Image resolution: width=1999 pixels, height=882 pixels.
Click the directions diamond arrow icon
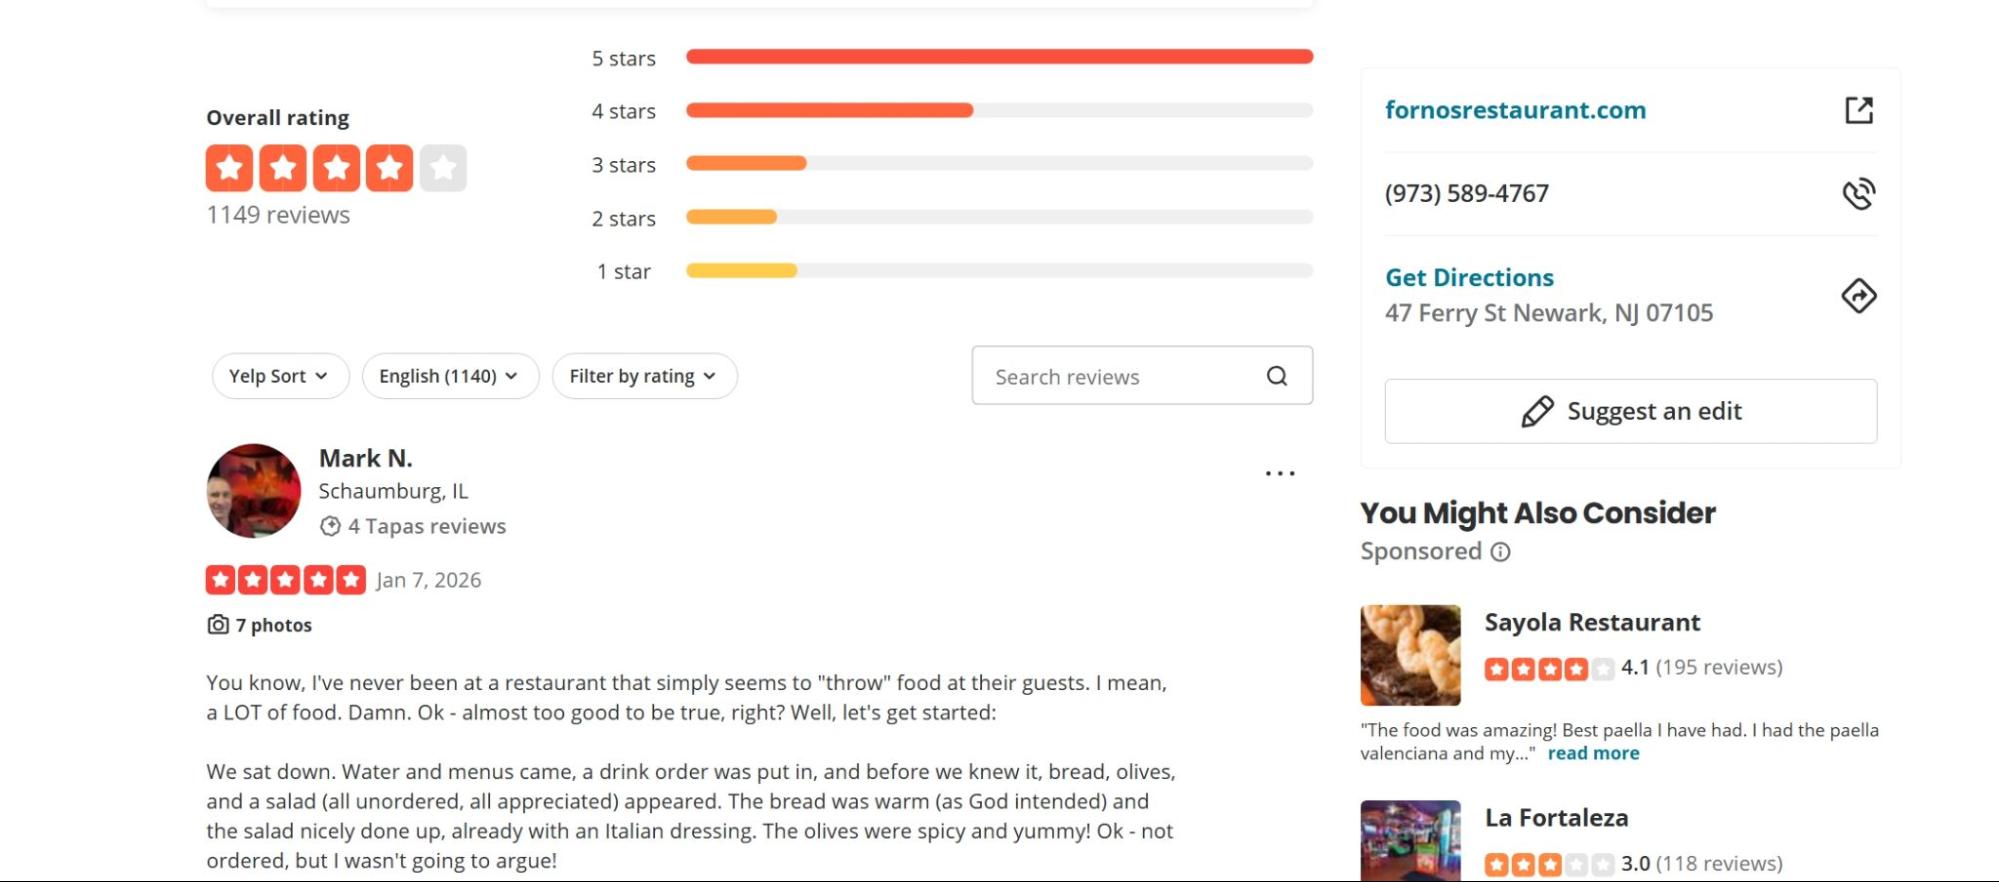pos(1858,296)
